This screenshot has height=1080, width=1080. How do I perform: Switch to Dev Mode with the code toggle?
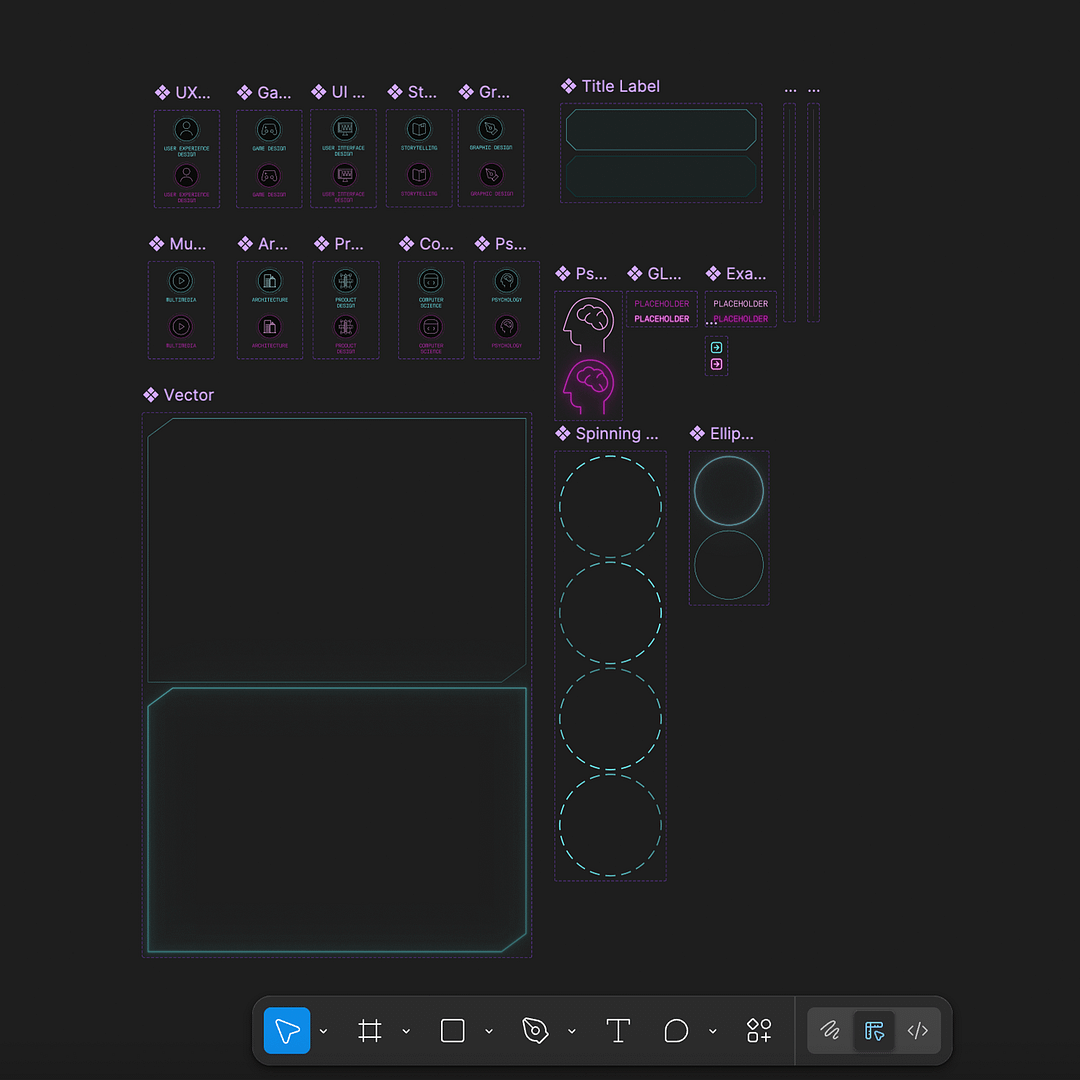(x=918, y=1030)
